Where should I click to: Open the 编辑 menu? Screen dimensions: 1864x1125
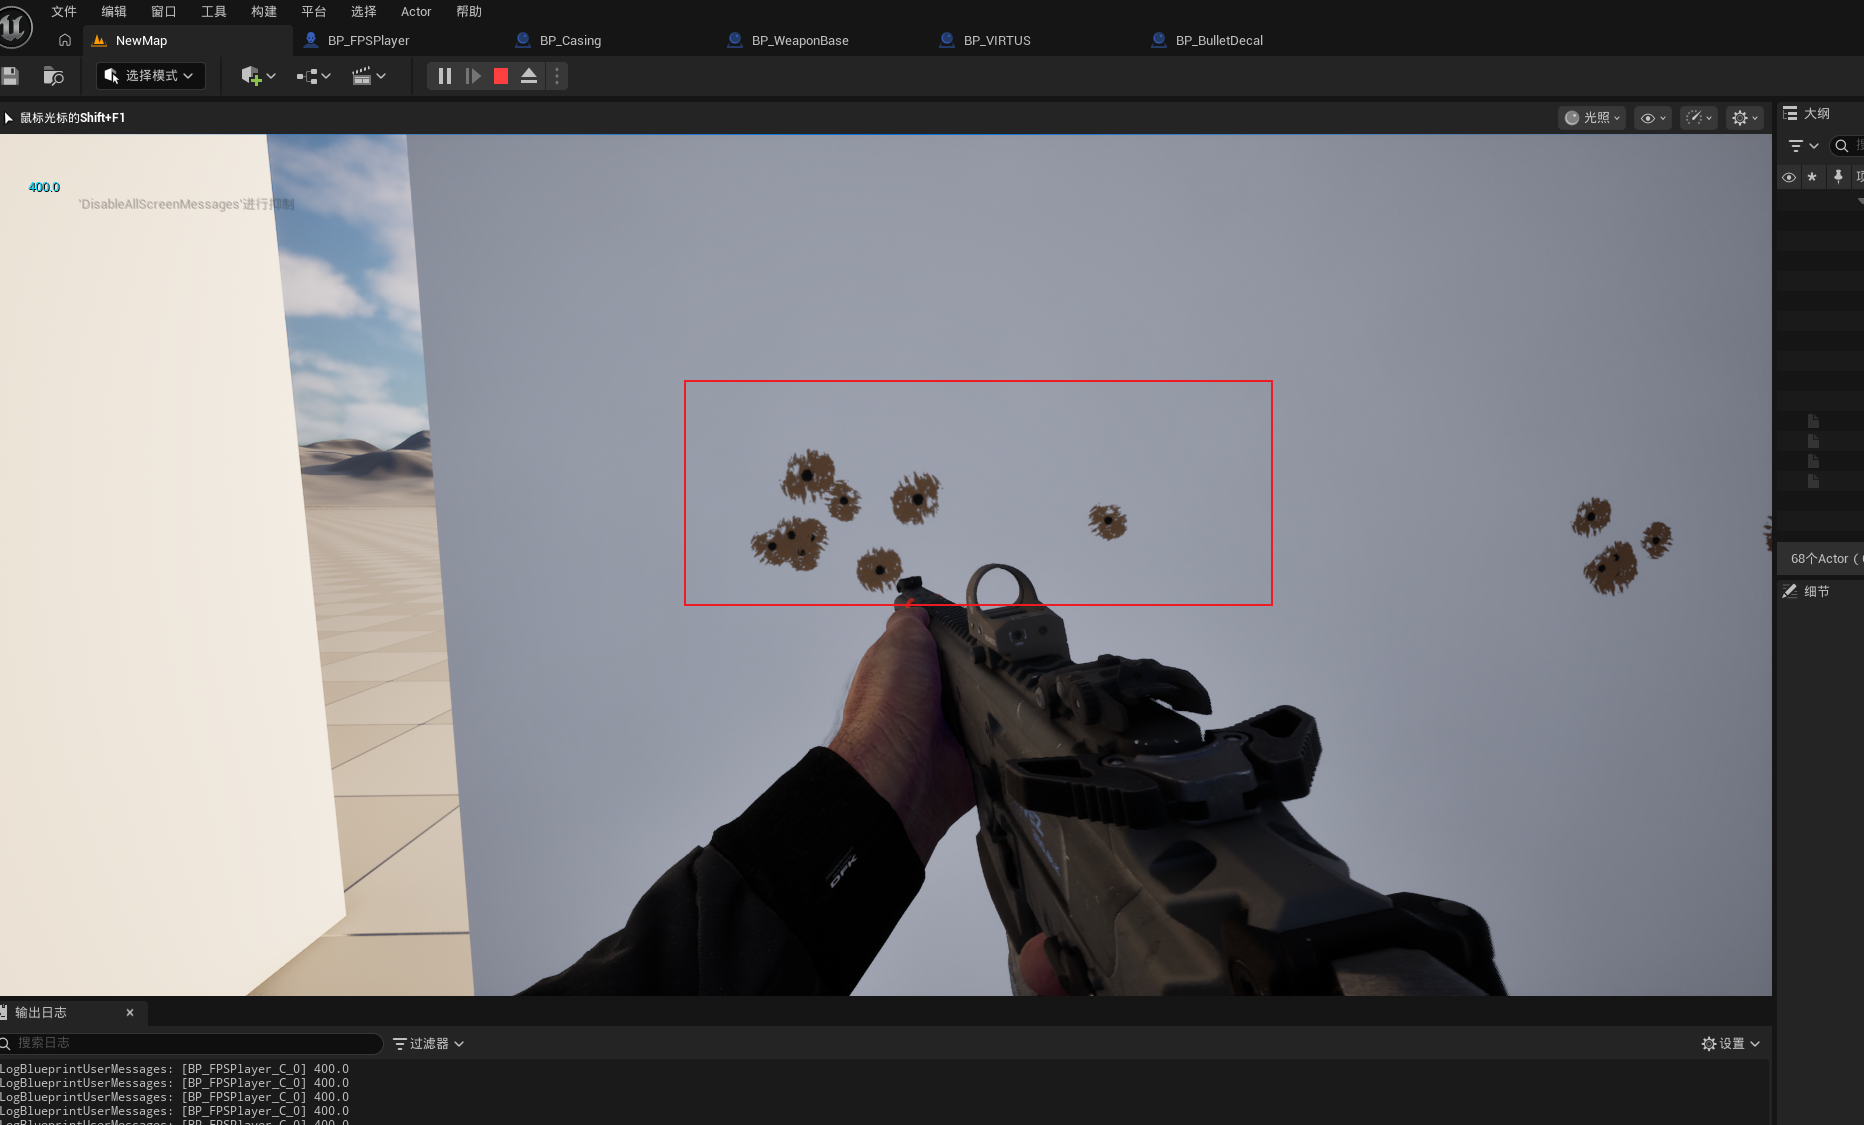[114, 12]
